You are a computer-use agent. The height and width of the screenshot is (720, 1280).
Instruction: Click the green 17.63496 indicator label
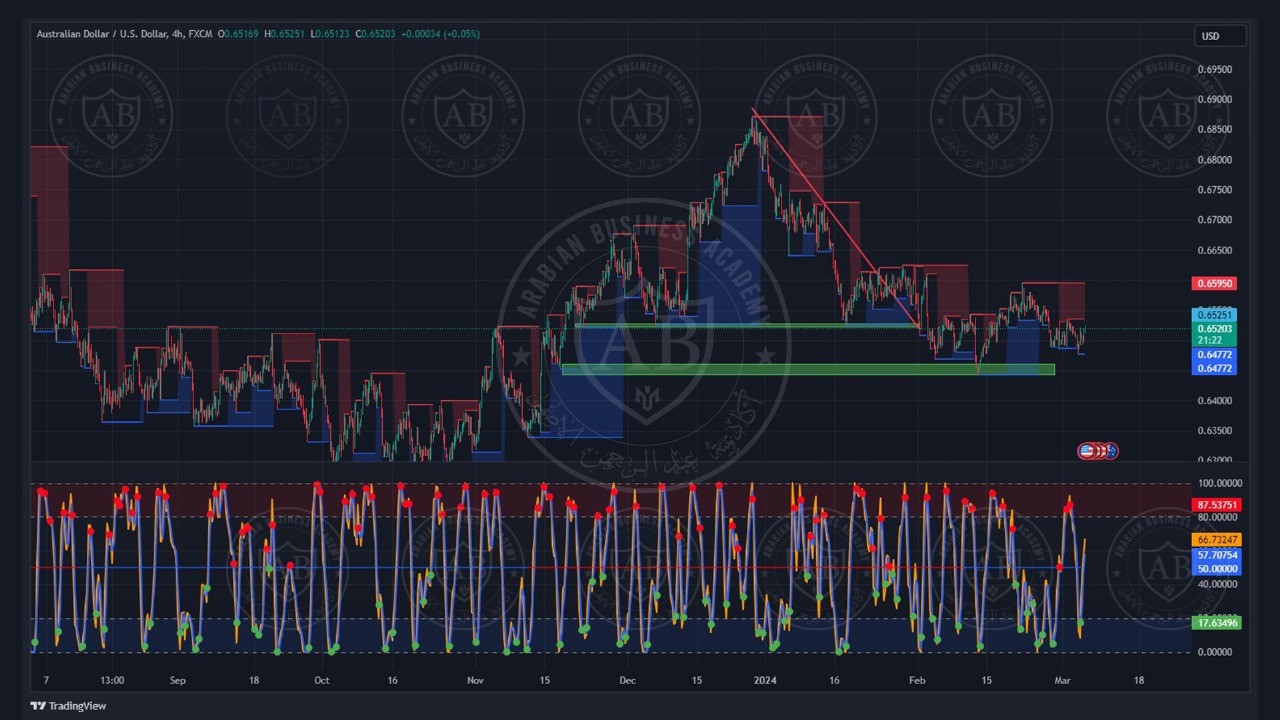[1218, 623]
